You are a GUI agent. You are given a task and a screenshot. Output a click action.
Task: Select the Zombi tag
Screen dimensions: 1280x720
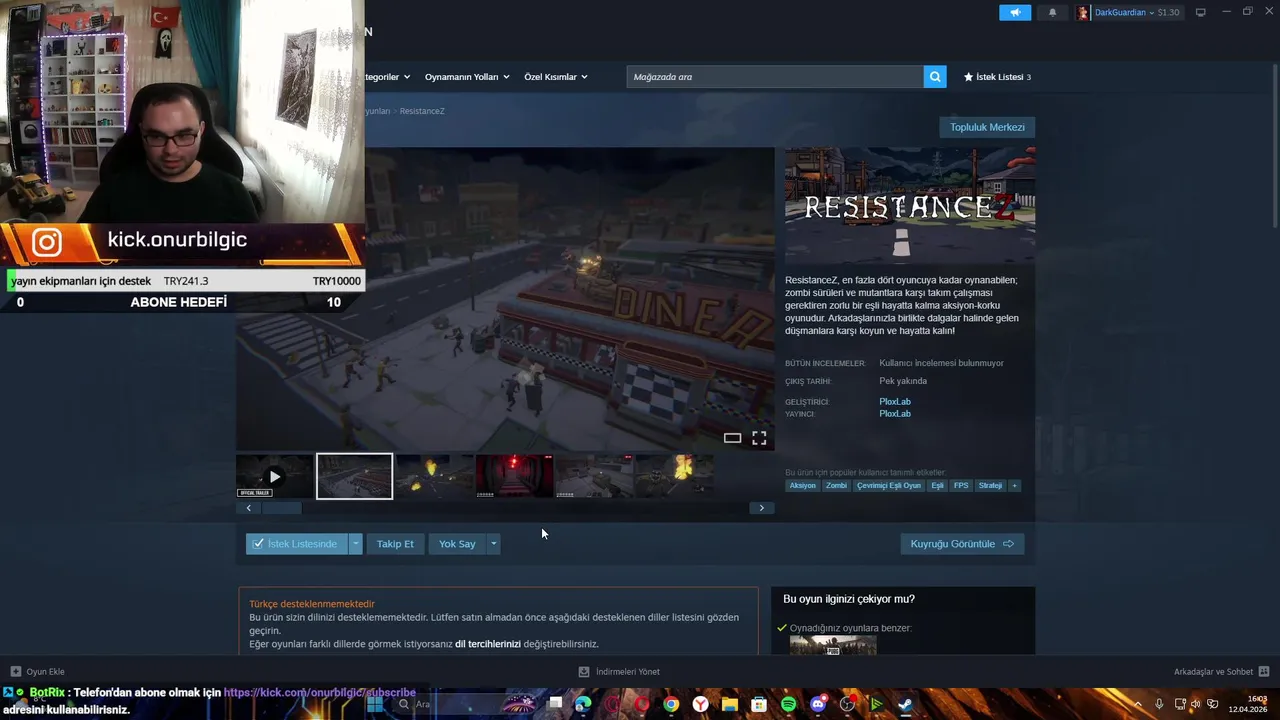836,486
